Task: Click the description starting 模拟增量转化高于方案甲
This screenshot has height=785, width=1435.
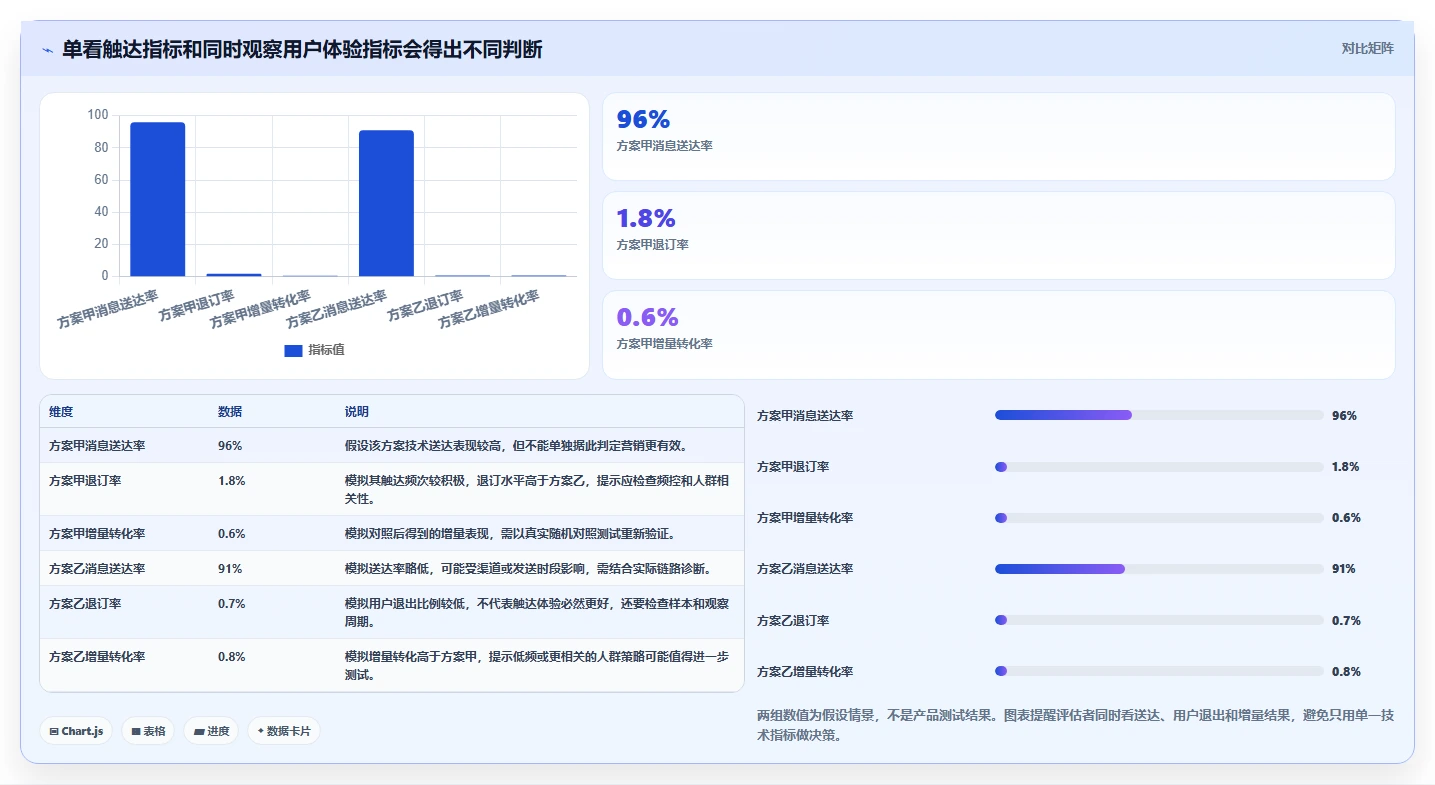Action: click(537, 666)
